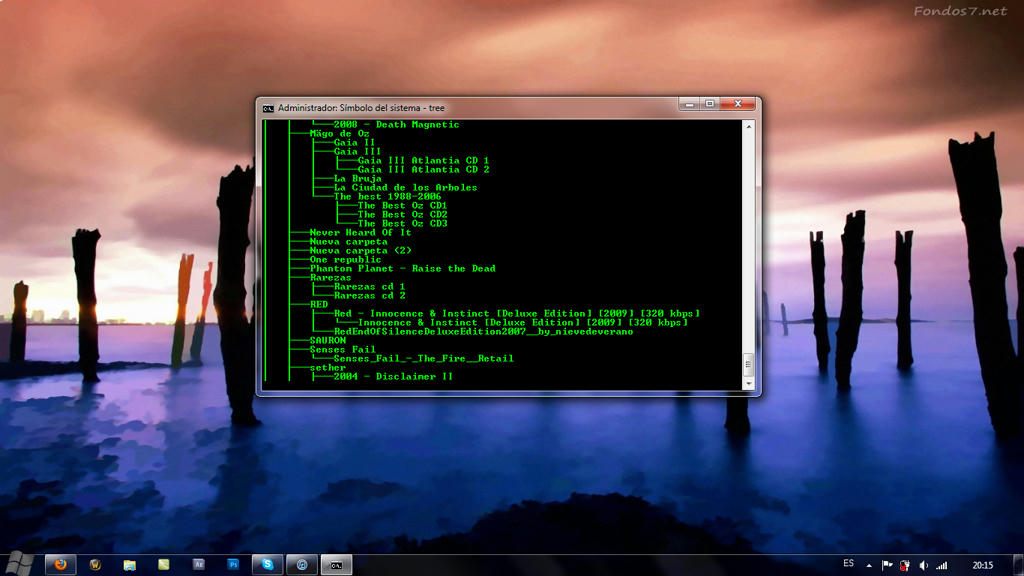The height and width of the screenshot is (576, 1024).
Task: Click the 'The Best Oz CD1' line
Action: 402,206
